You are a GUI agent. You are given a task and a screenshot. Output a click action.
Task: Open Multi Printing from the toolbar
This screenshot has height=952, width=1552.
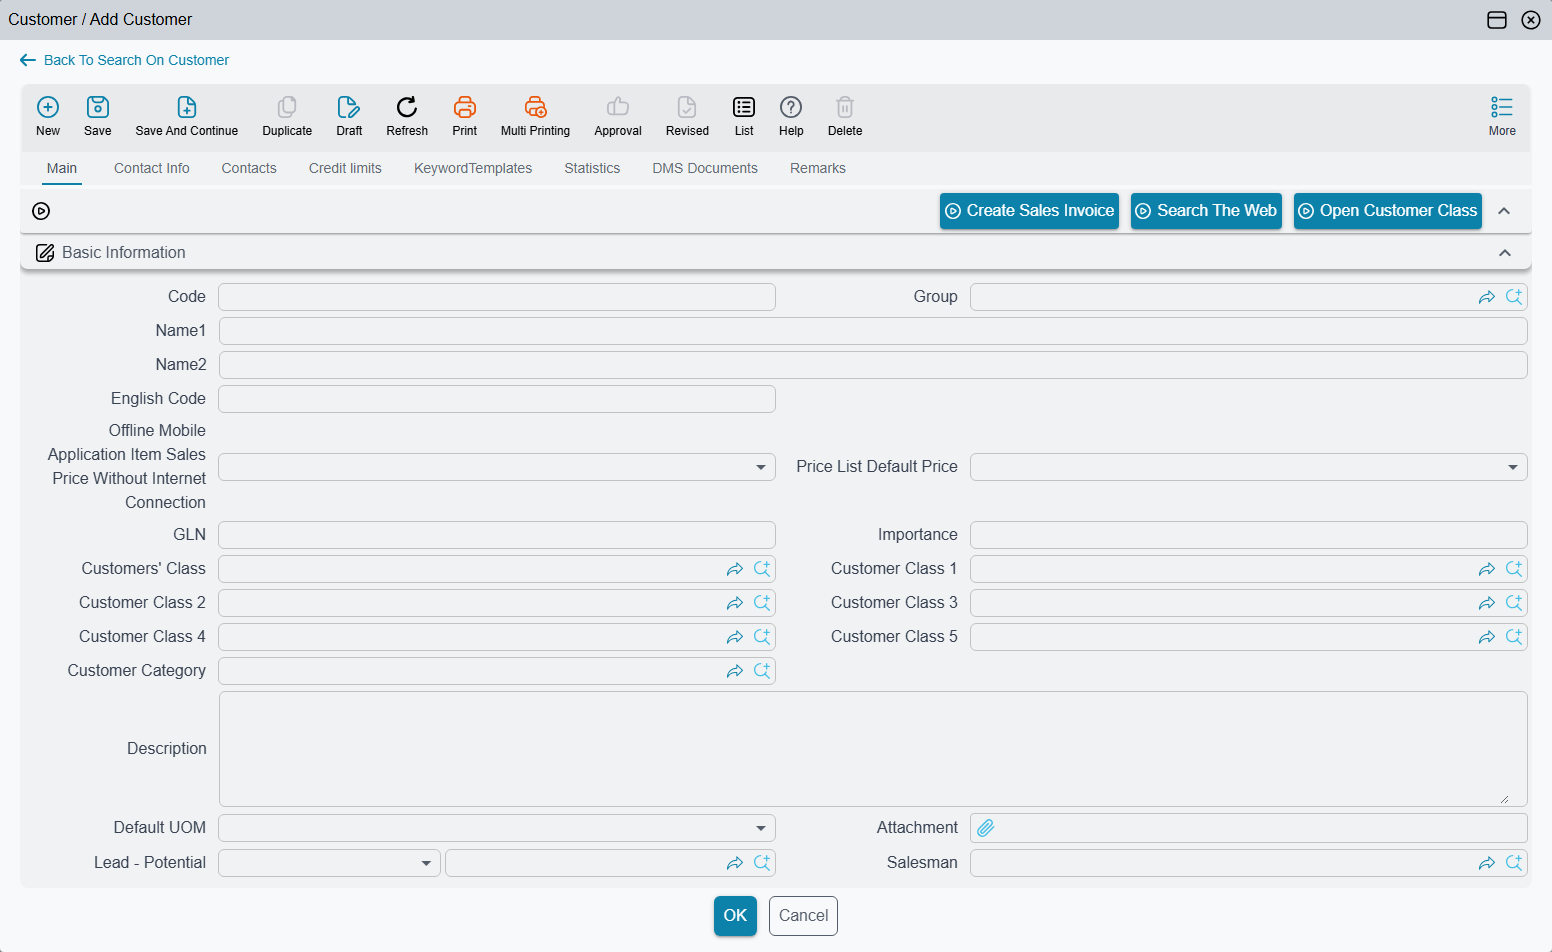tap(535, 107)
